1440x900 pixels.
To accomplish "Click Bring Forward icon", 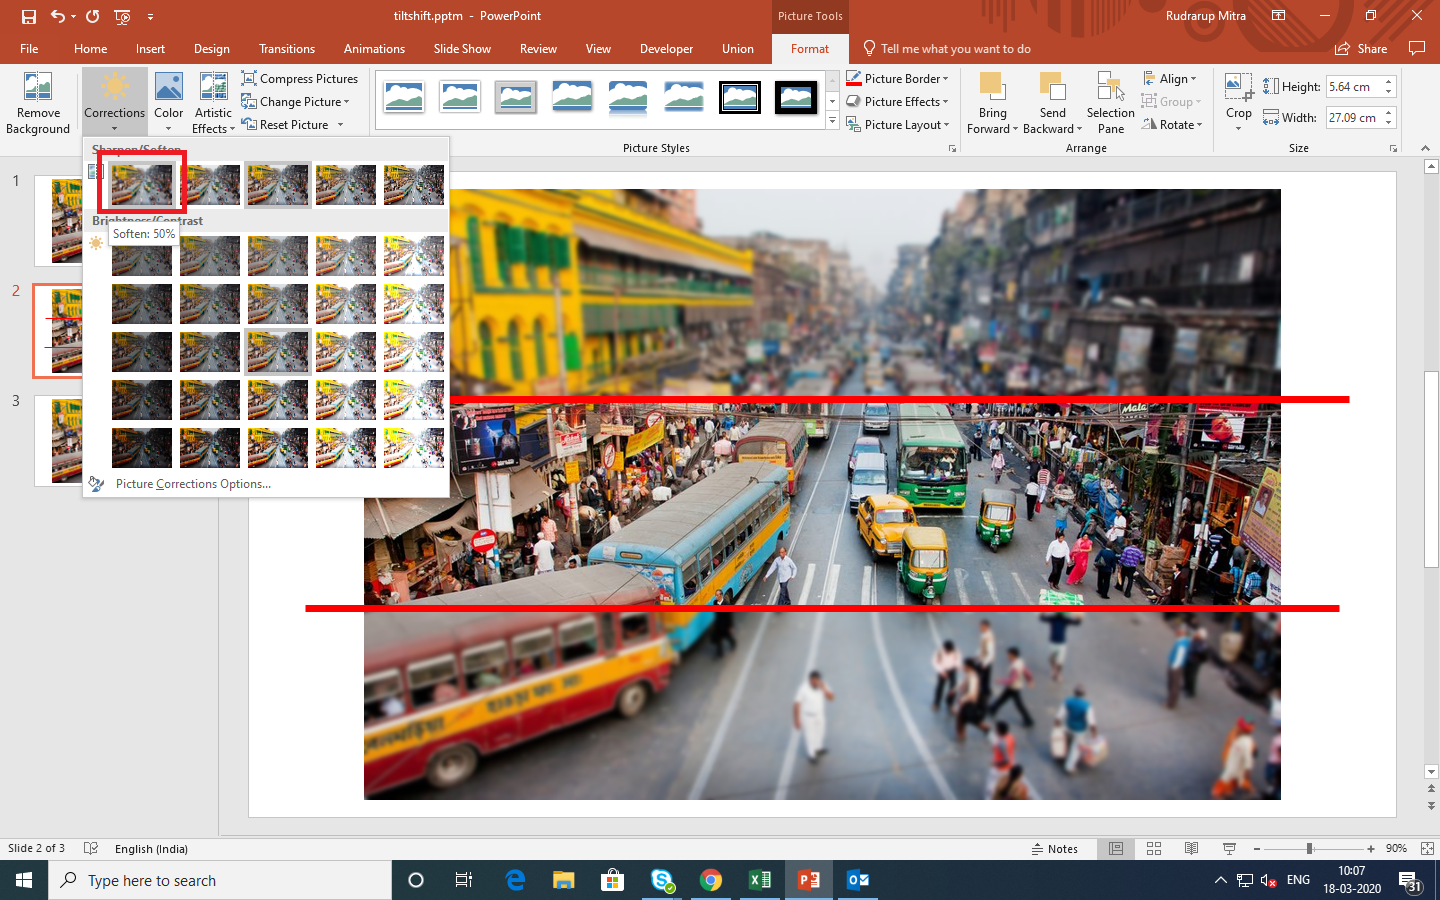I will [x=992, y=103].
